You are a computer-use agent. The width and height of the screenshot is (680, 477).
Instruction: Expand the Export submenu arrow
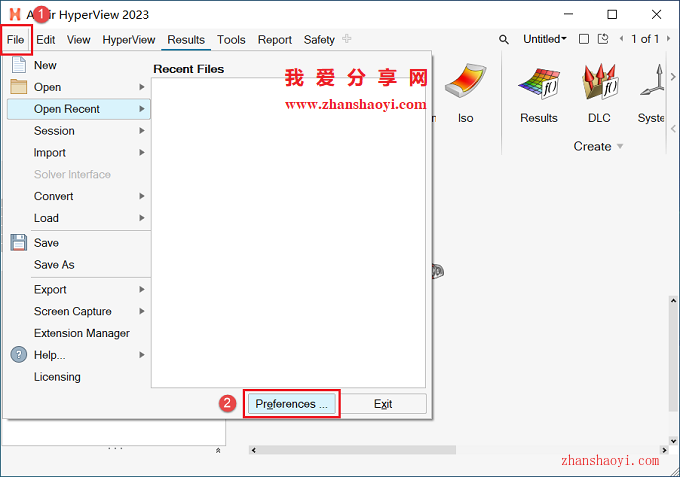[142, 289]
